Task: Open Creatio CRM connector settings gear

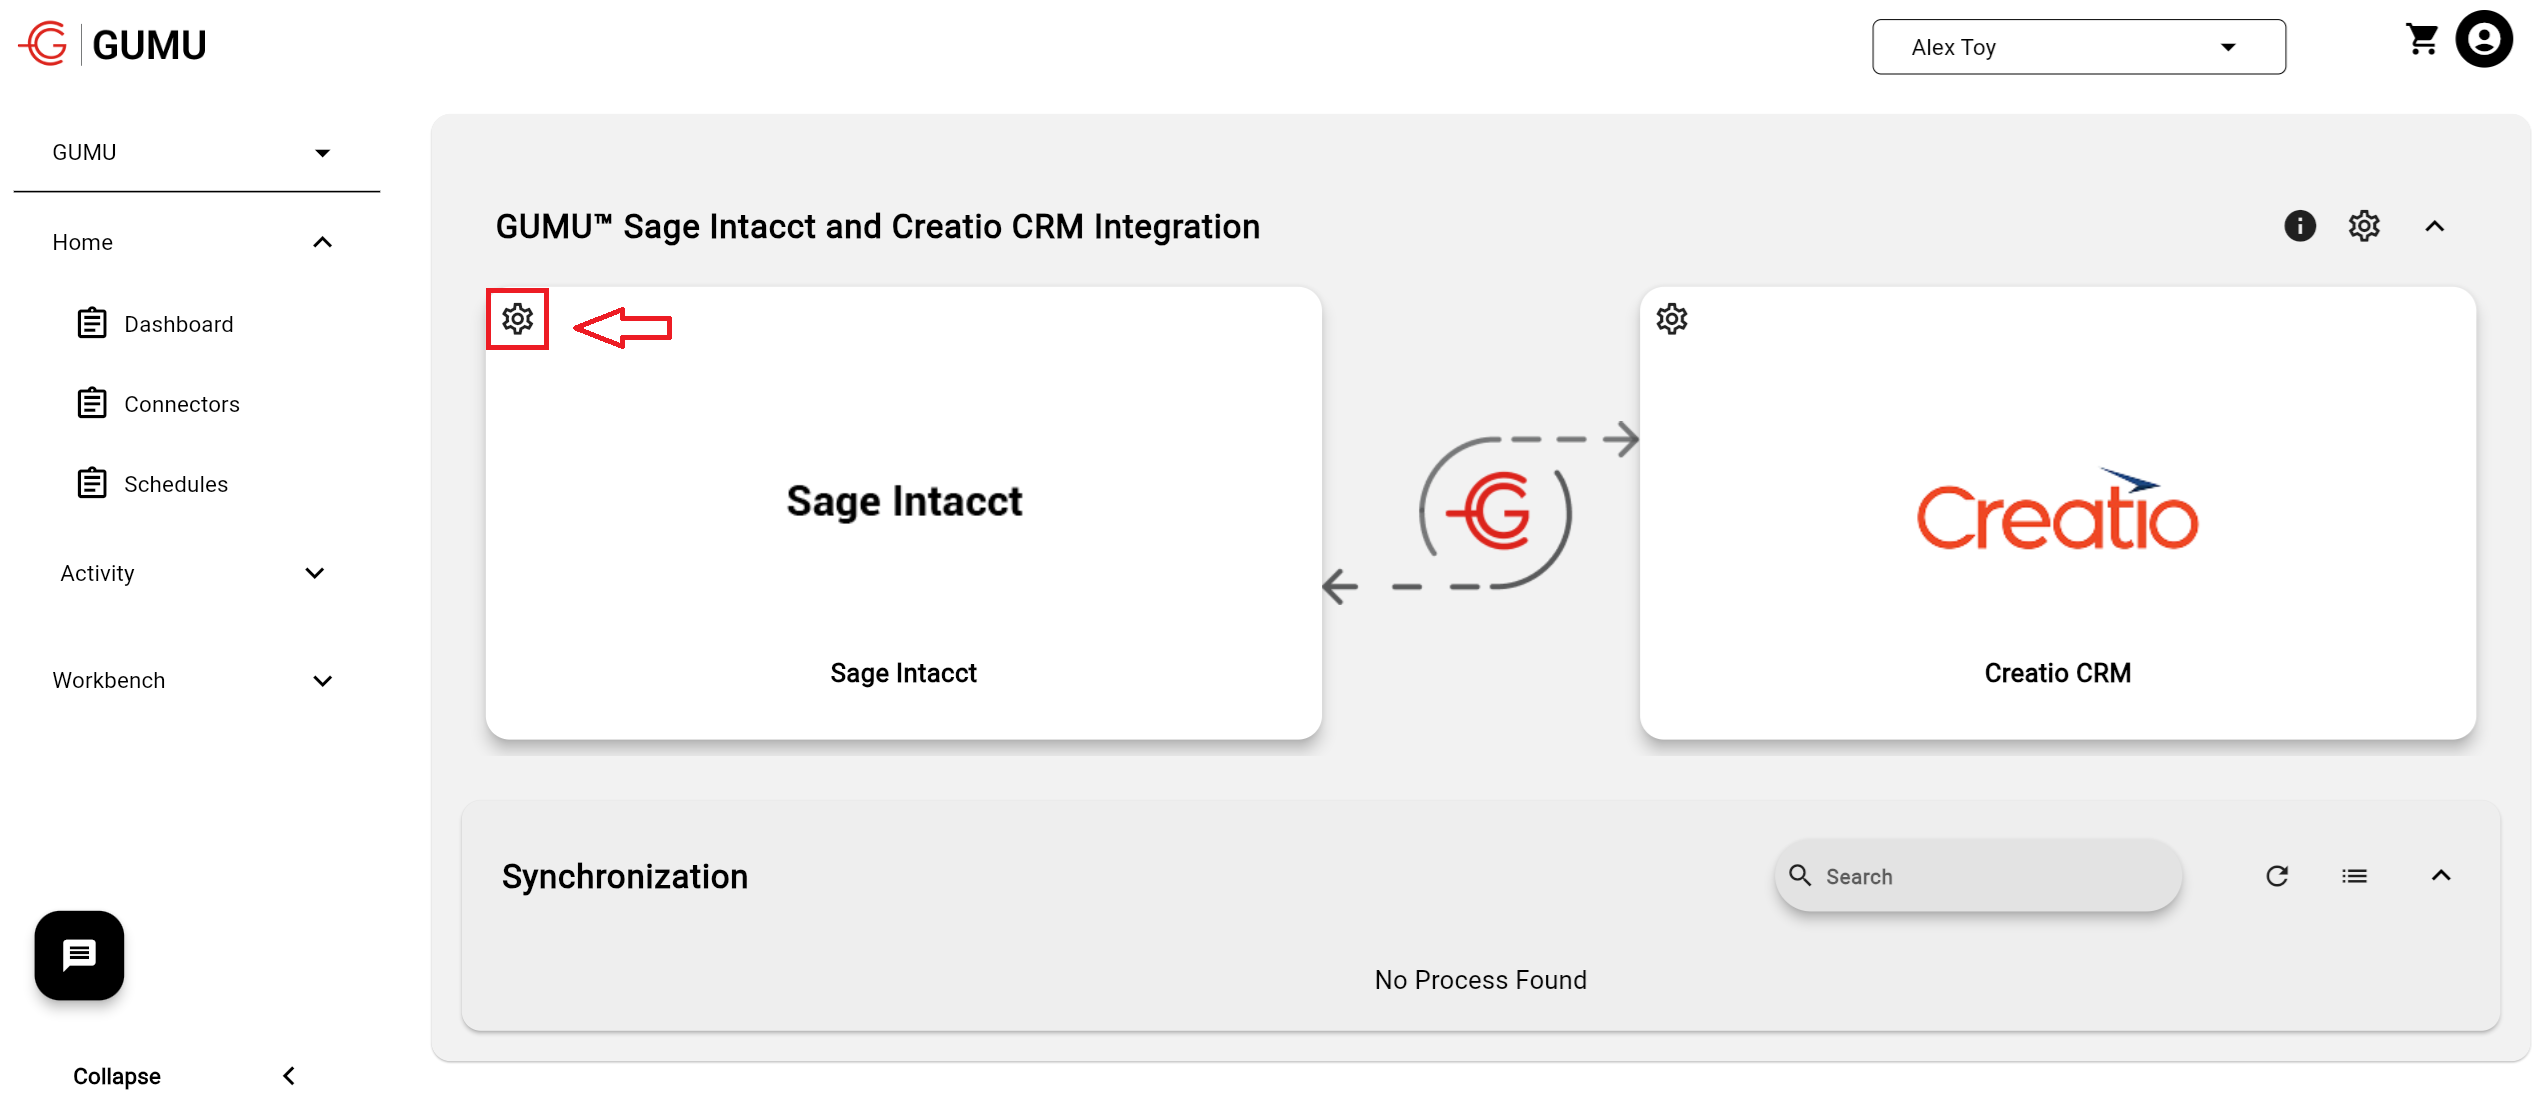Action: coord(1671,319)
